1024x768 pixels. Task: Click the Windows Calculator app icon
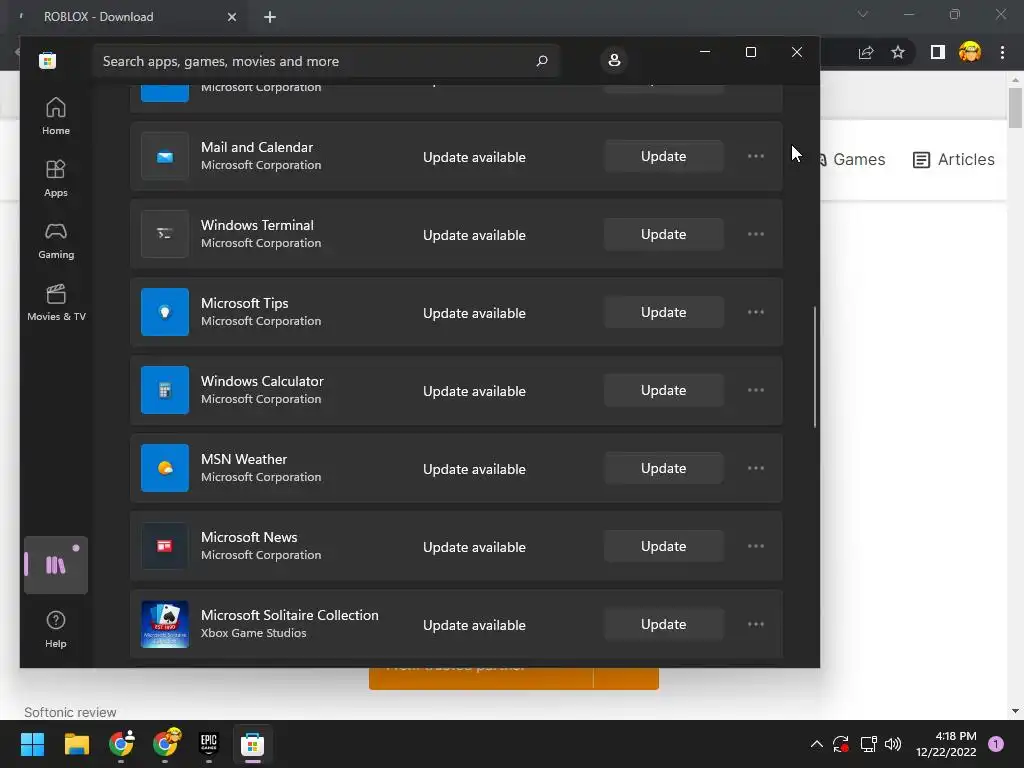click(165, 390)
